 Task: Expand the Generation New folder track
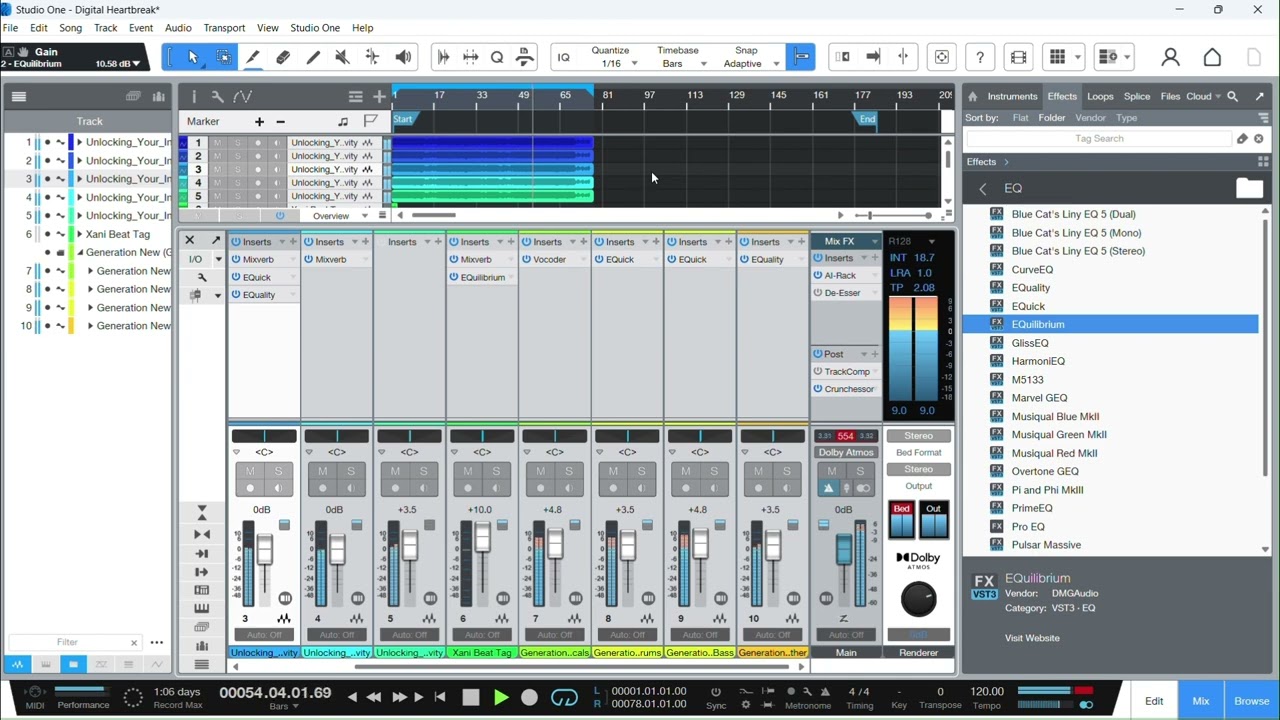[x=81, y=252]
